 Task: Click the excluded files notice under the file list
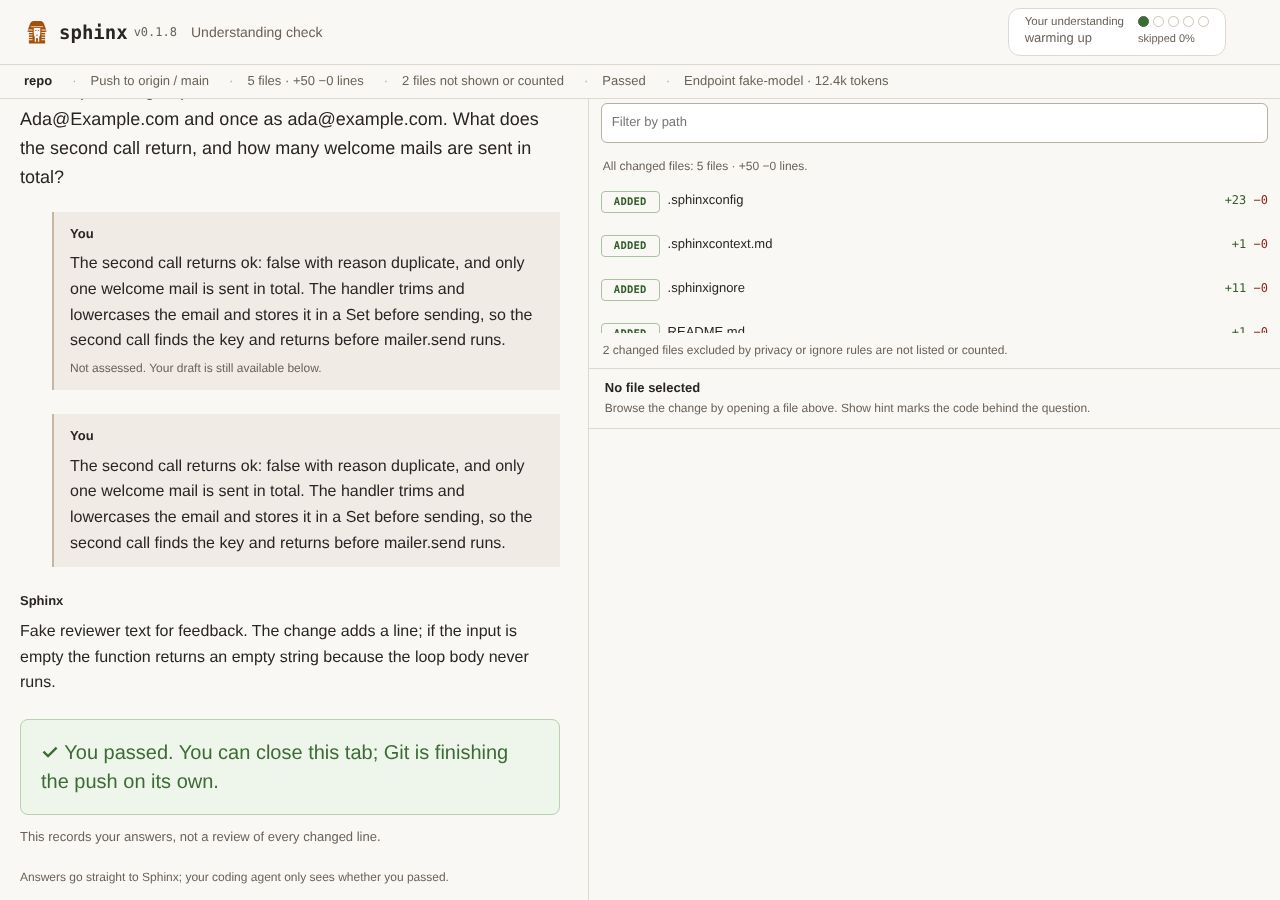805,350
